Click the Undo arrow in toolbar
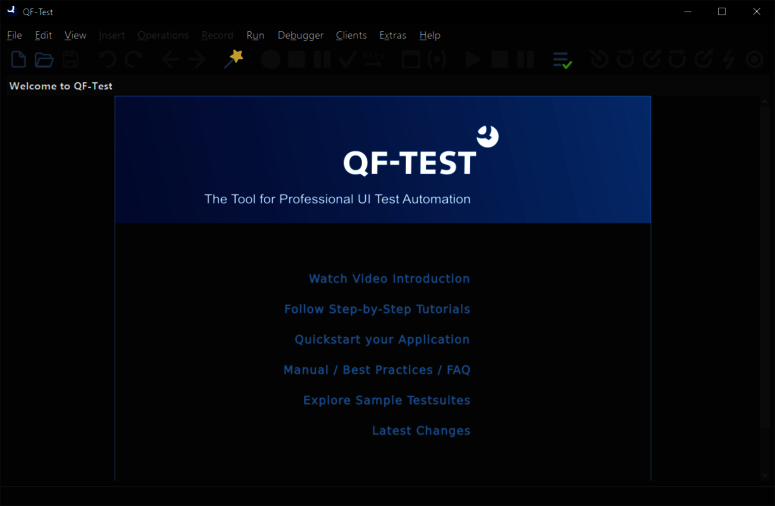Screen dimensions: 775x506 point(108,60)
